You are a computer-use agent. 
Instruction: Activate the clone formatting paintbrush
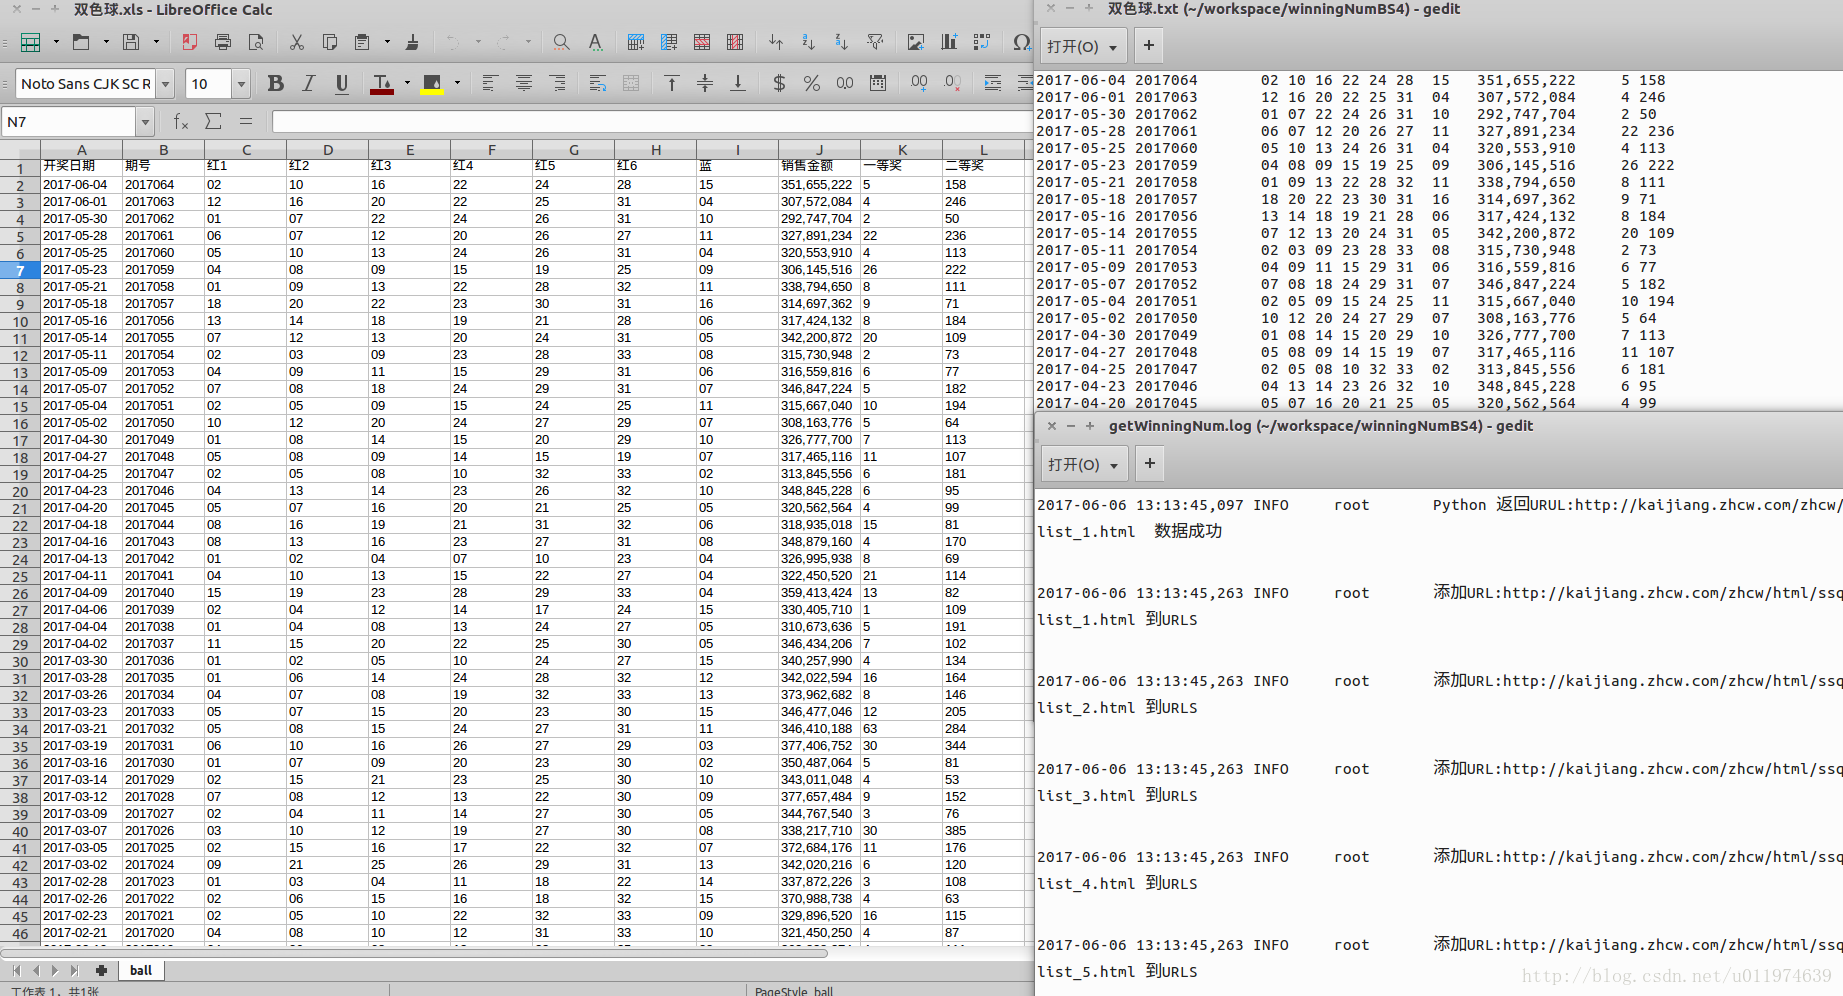(x=412, y=42)
